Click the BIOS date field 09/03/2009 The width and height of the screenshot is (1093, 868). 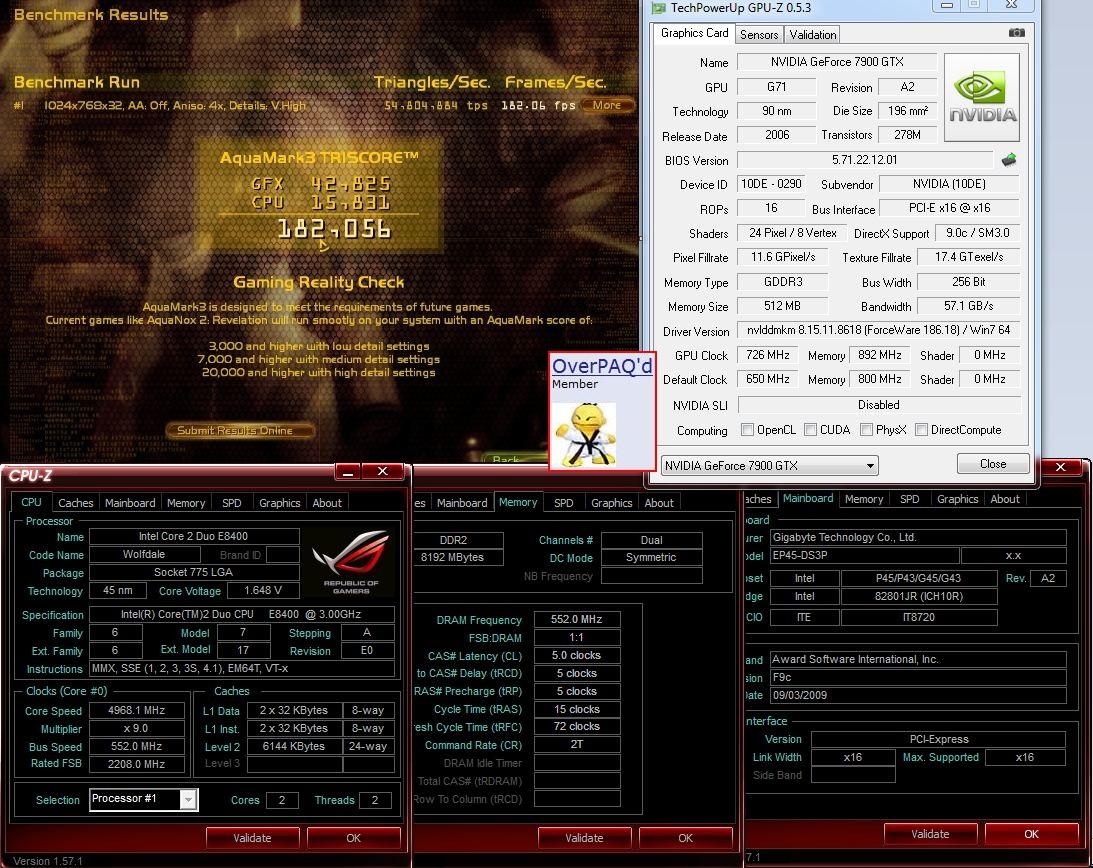click(x=918, y=695)
